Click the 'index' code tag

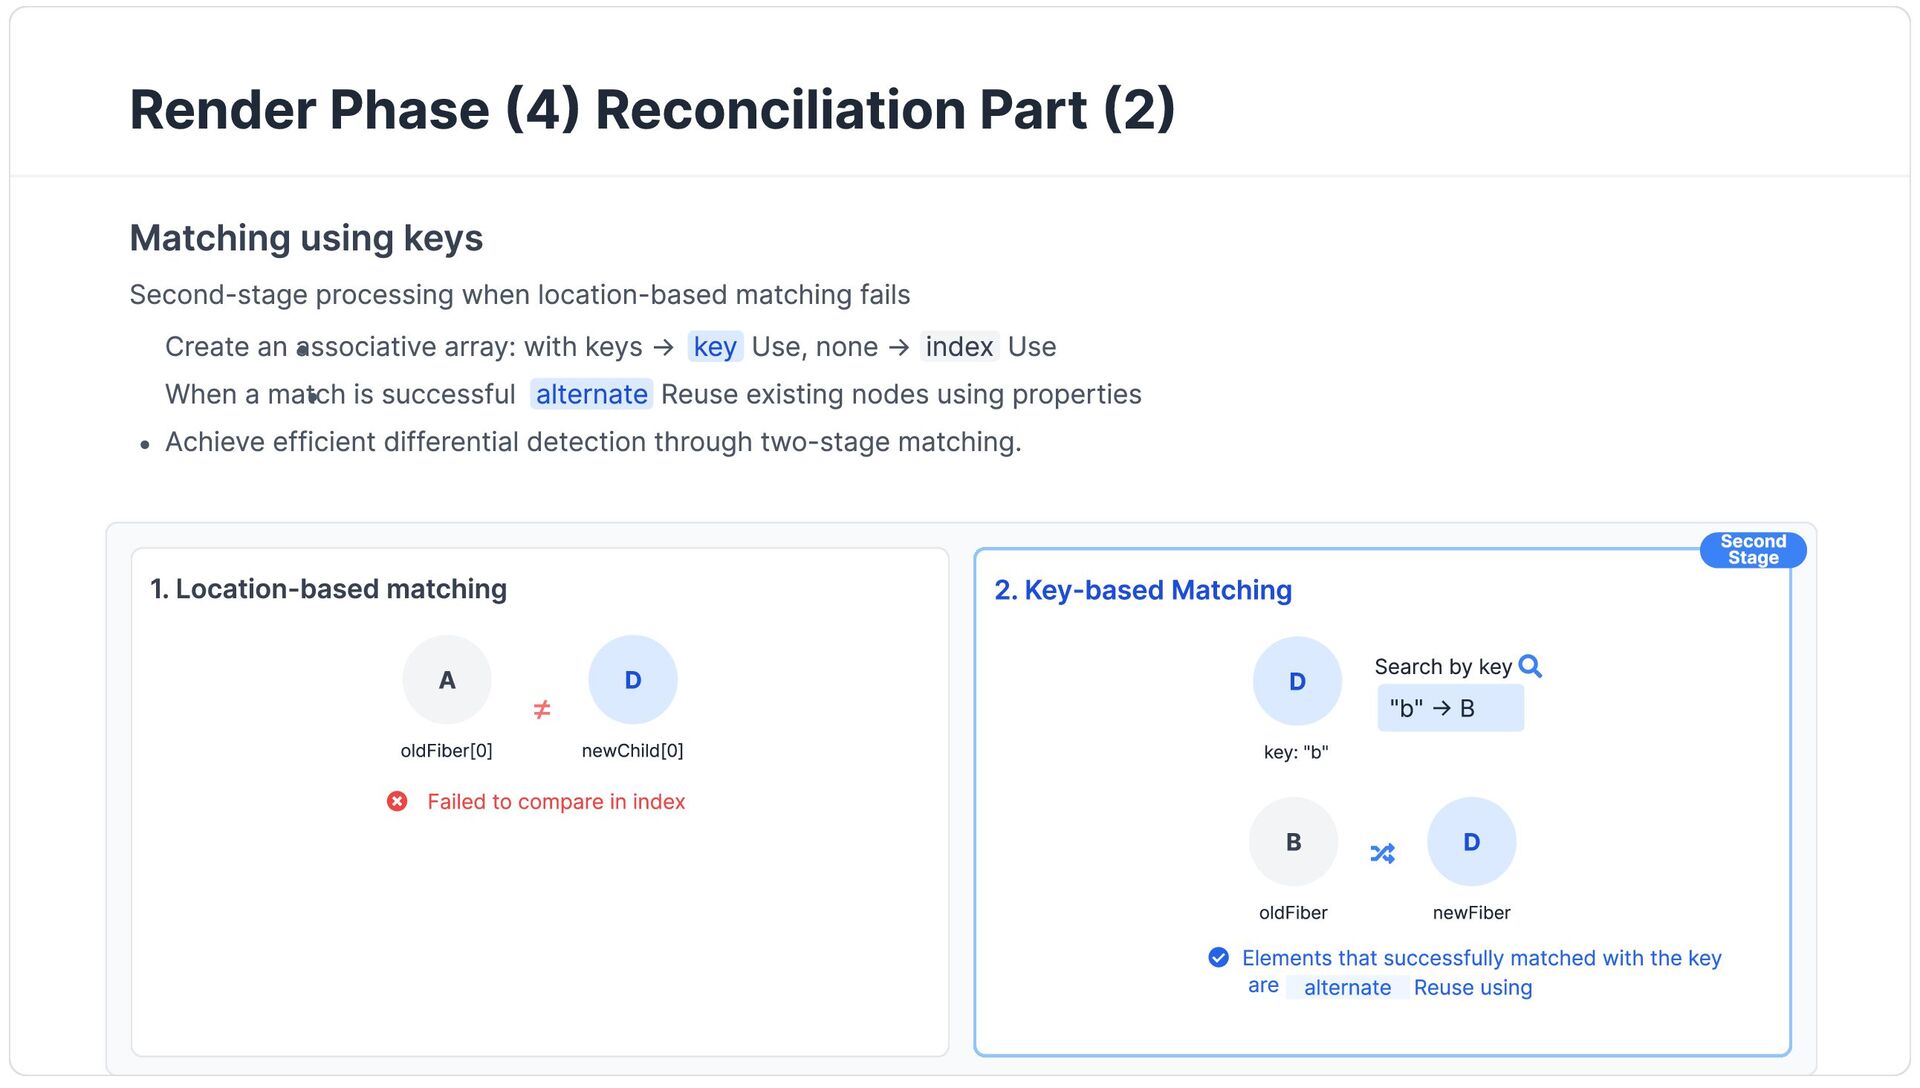[958, 347]
